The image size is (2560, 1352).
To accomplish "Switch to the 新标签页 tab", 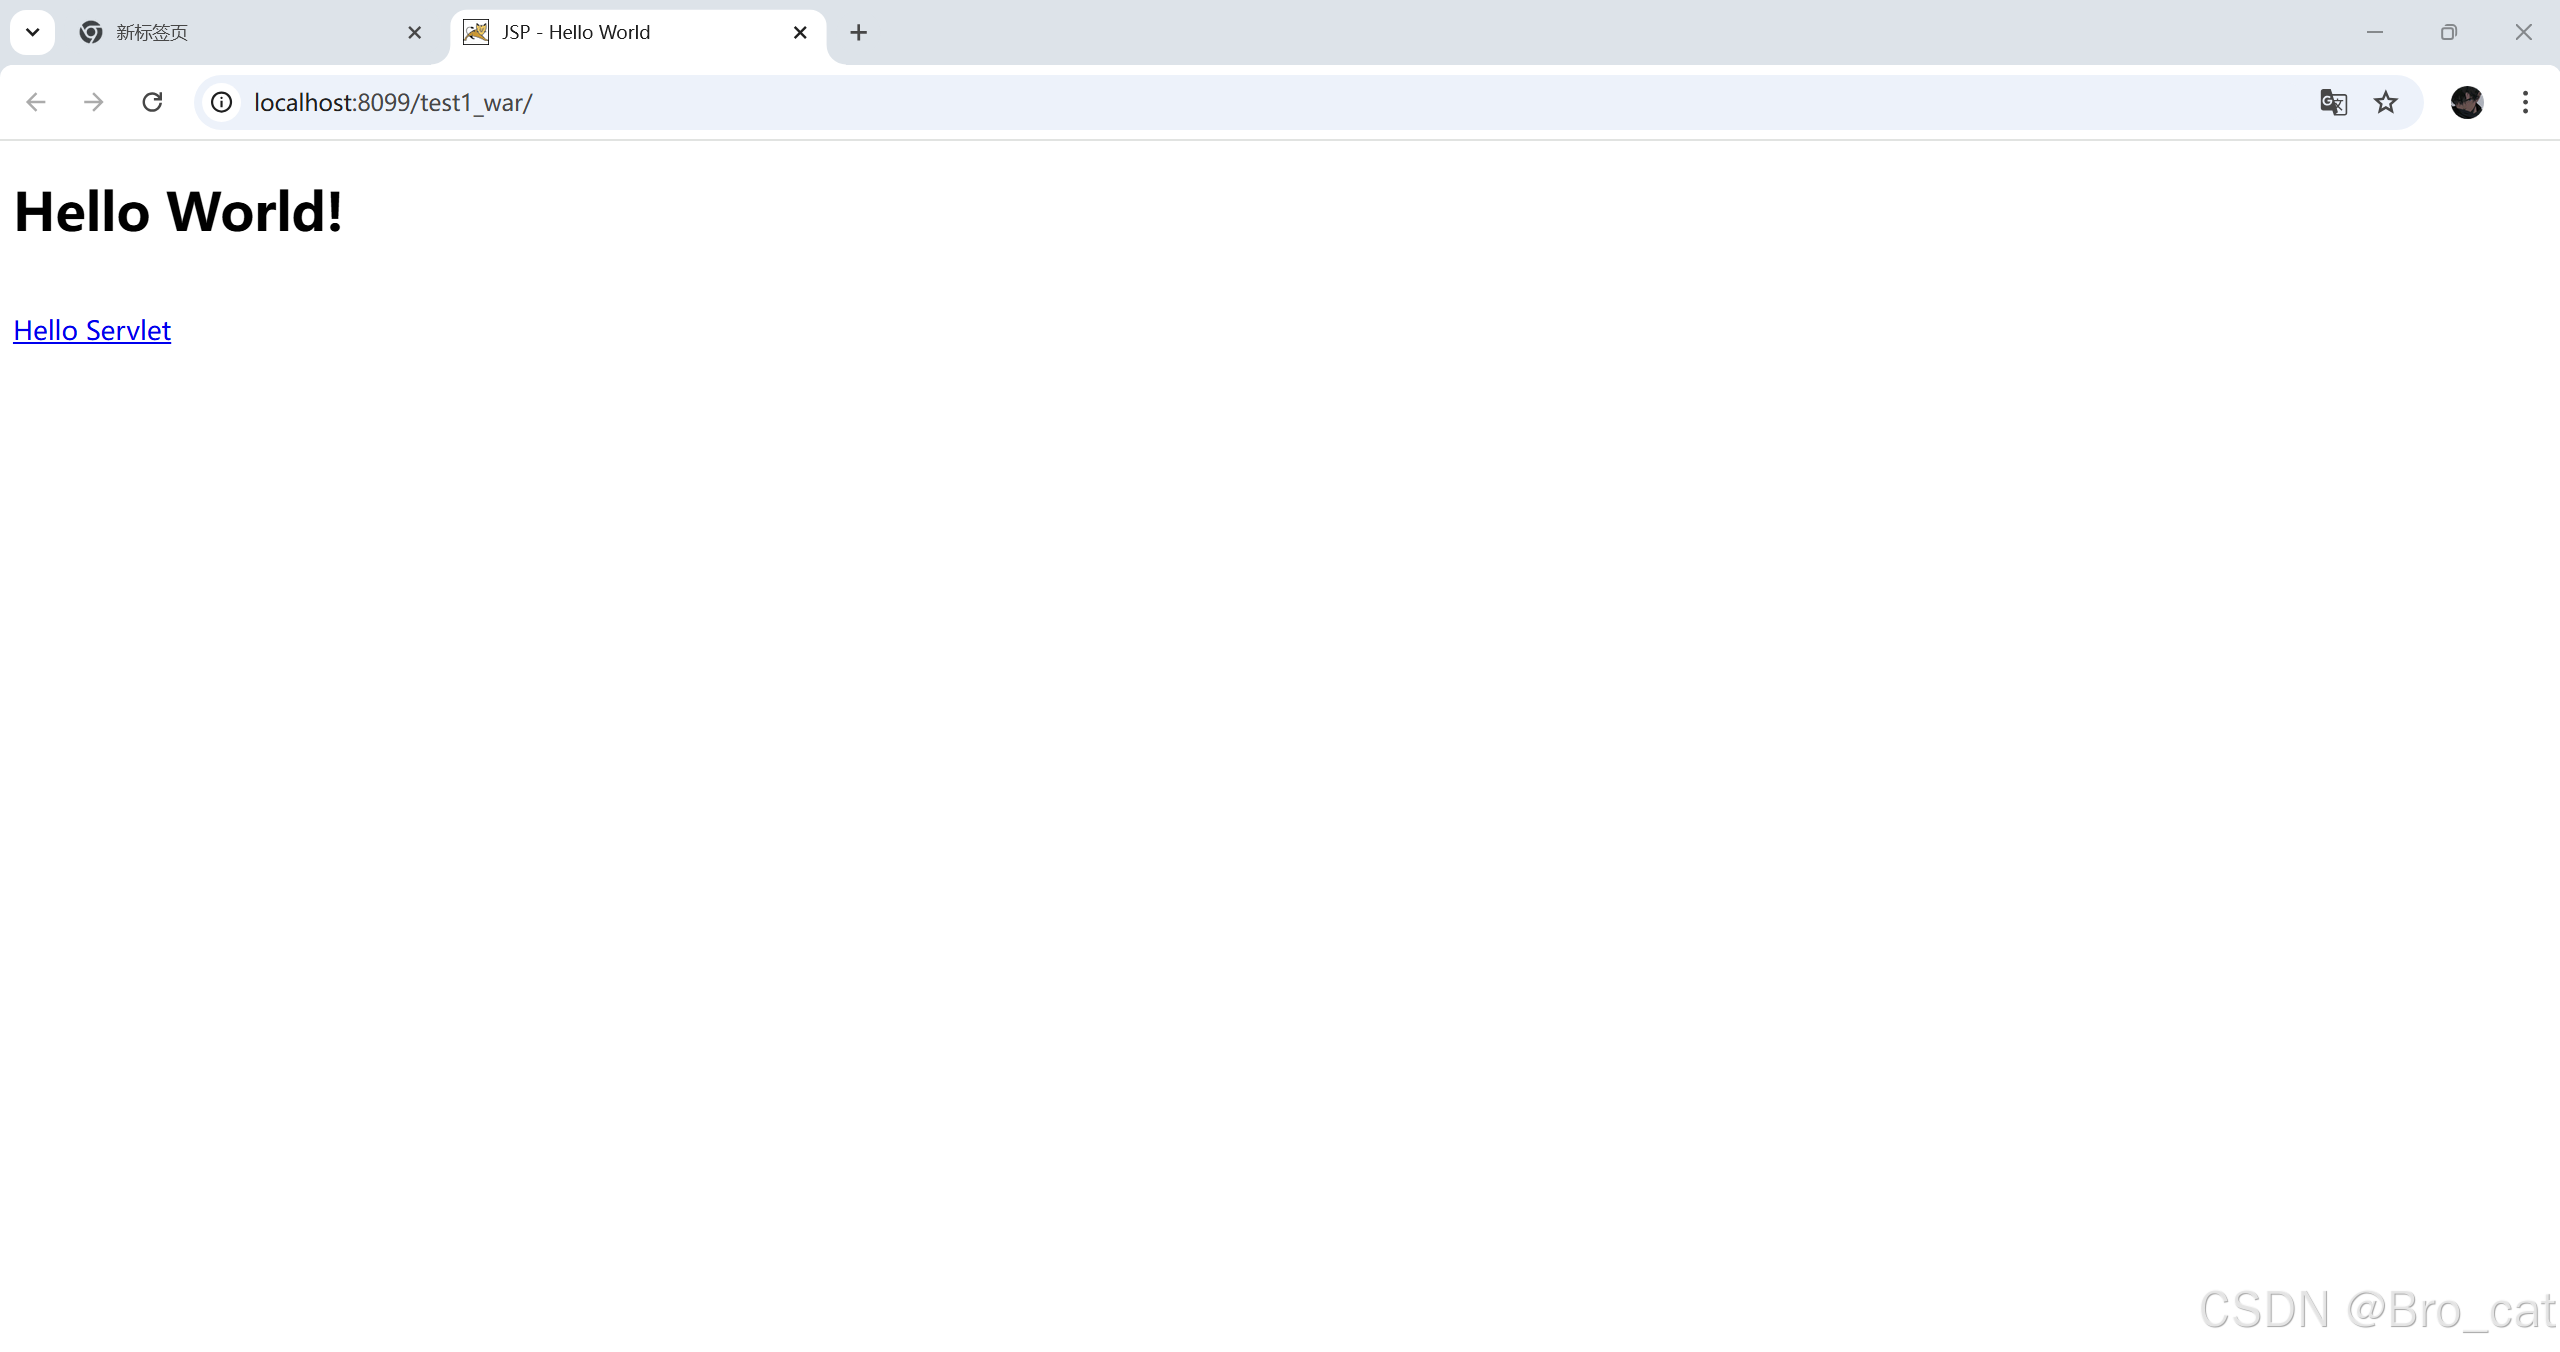I will click(x=240, y=32).
